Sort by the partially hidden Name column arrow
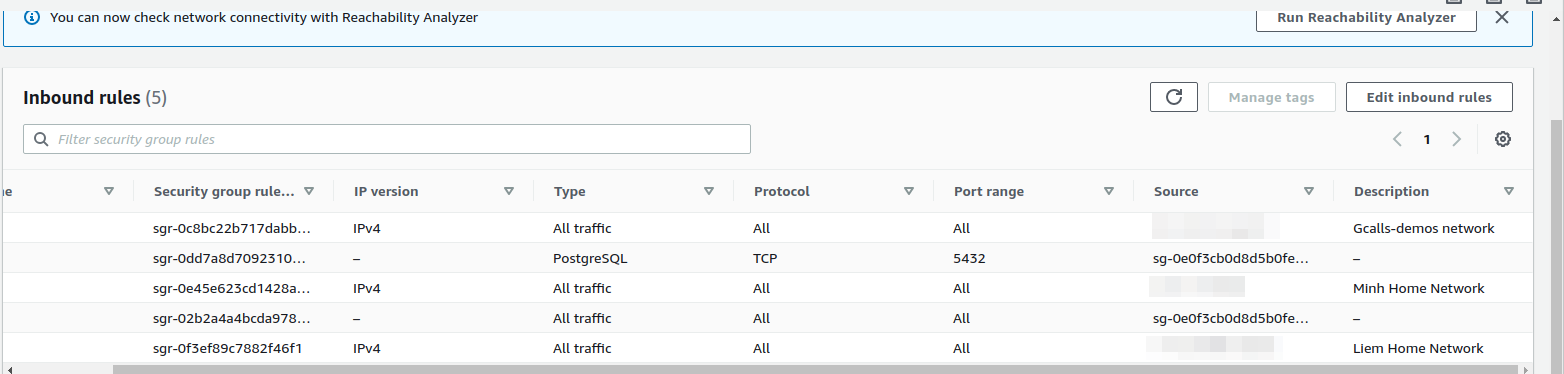The height and width of the screenshot is (374, 1564). [x=109, y=191]
